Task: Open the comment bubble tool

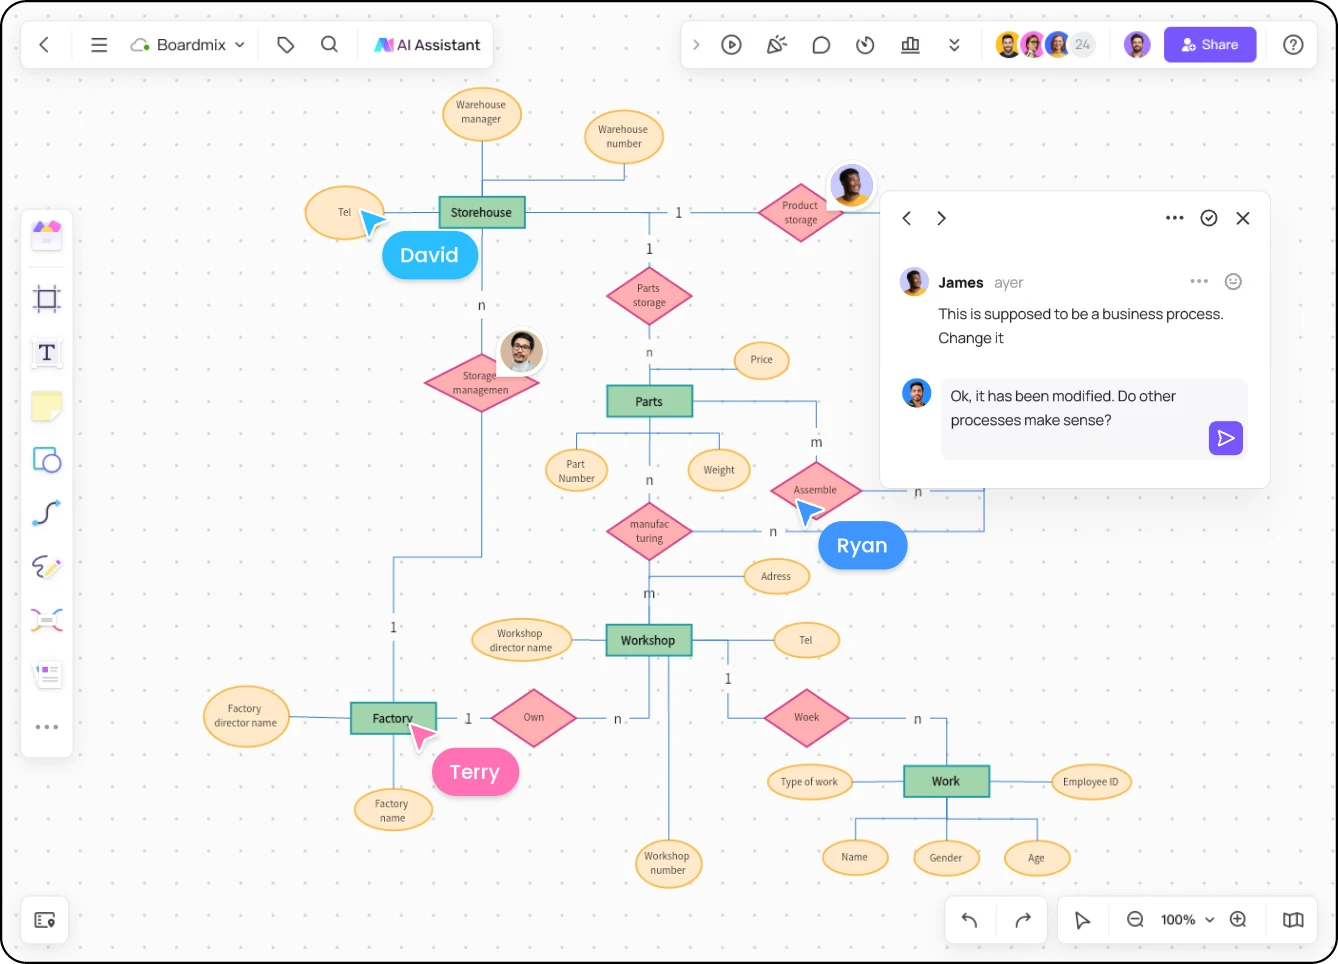Action: 821,45
